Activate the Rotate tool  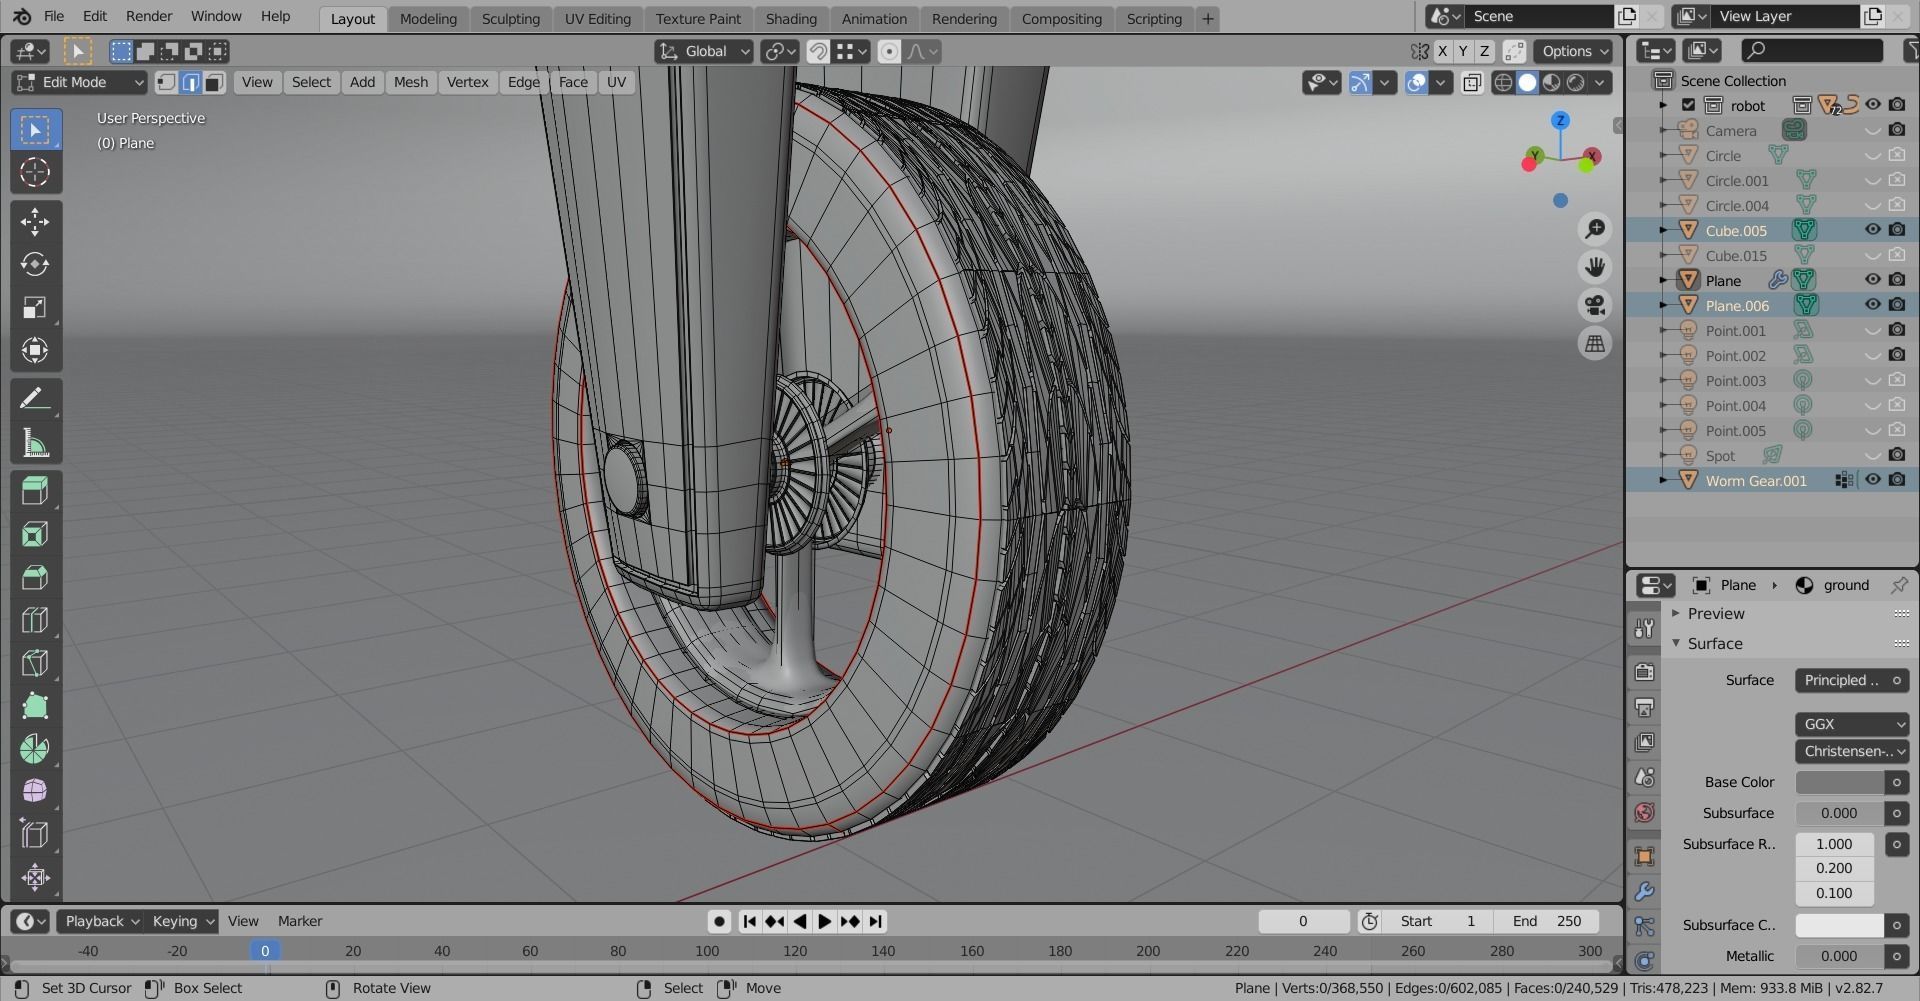tap(35, 264)
